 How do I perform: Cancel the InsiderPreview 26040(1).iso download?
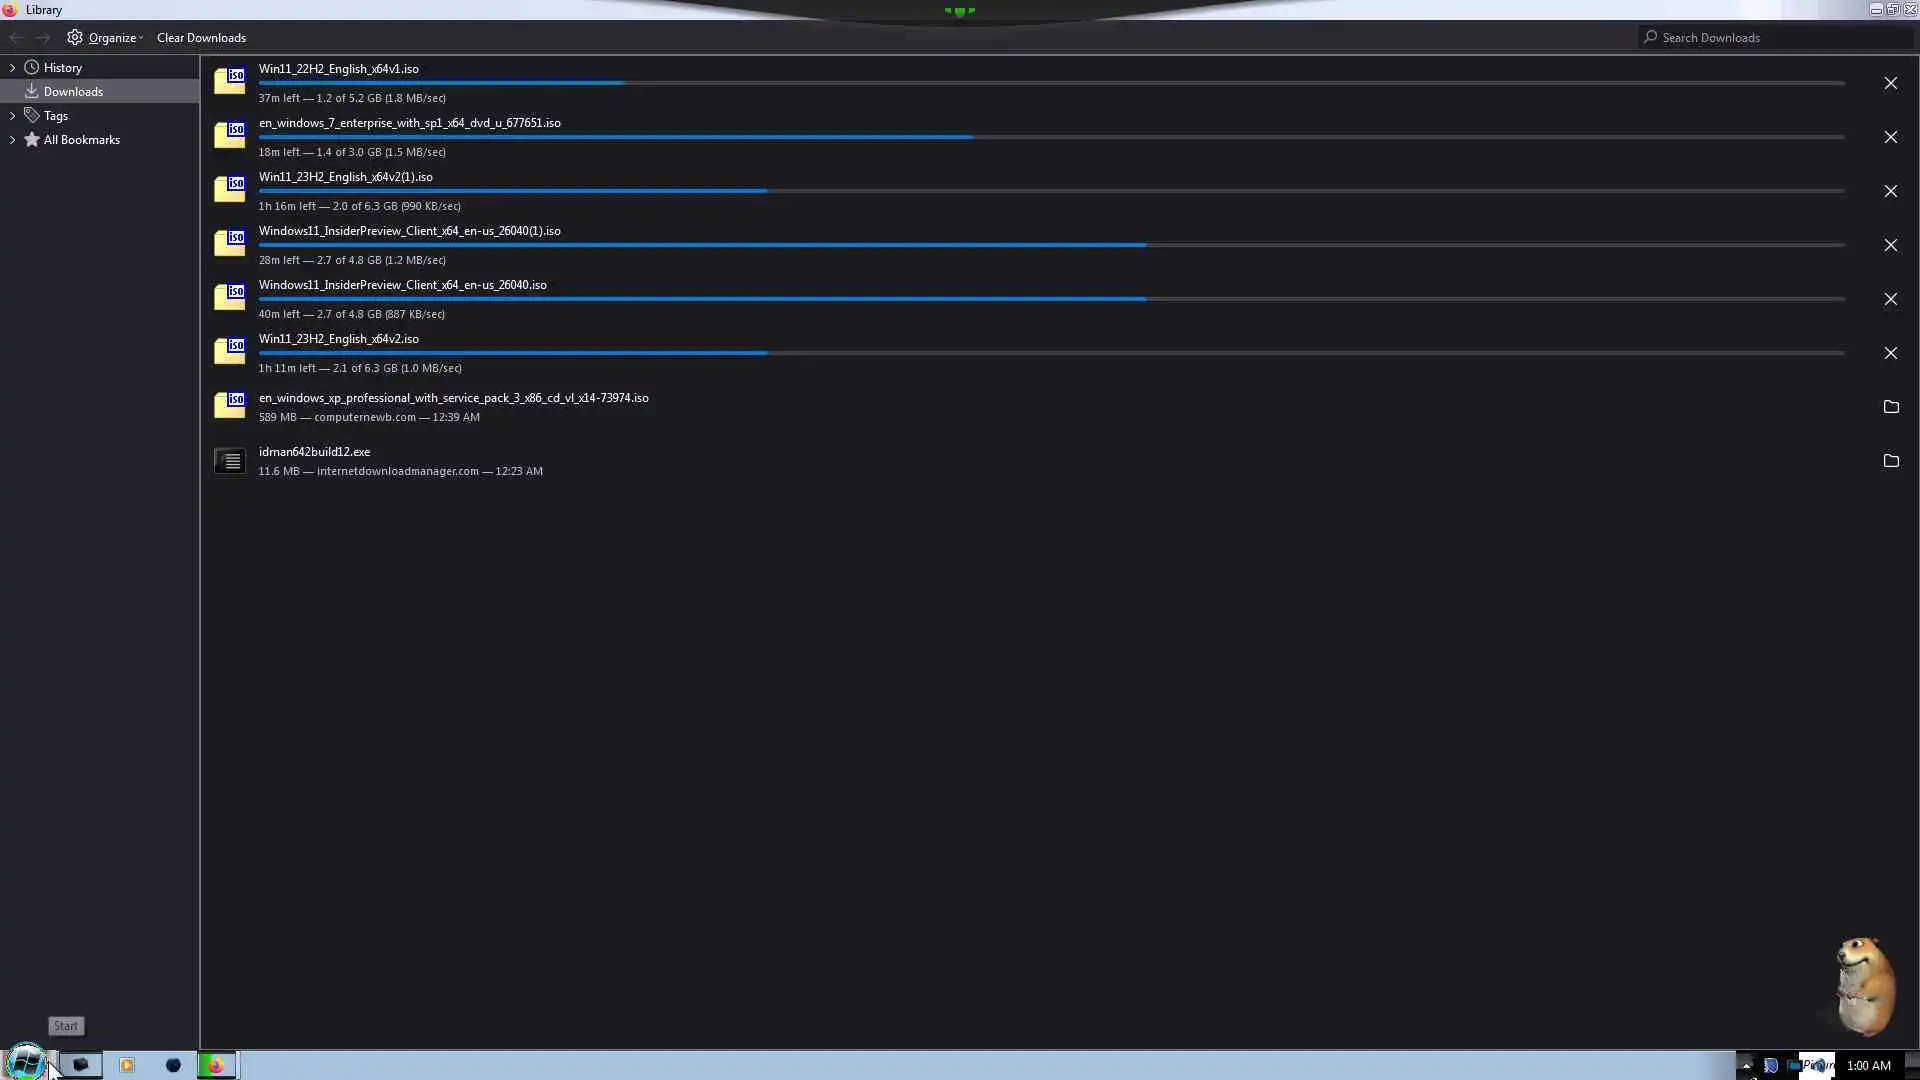tap(1890, 245)
